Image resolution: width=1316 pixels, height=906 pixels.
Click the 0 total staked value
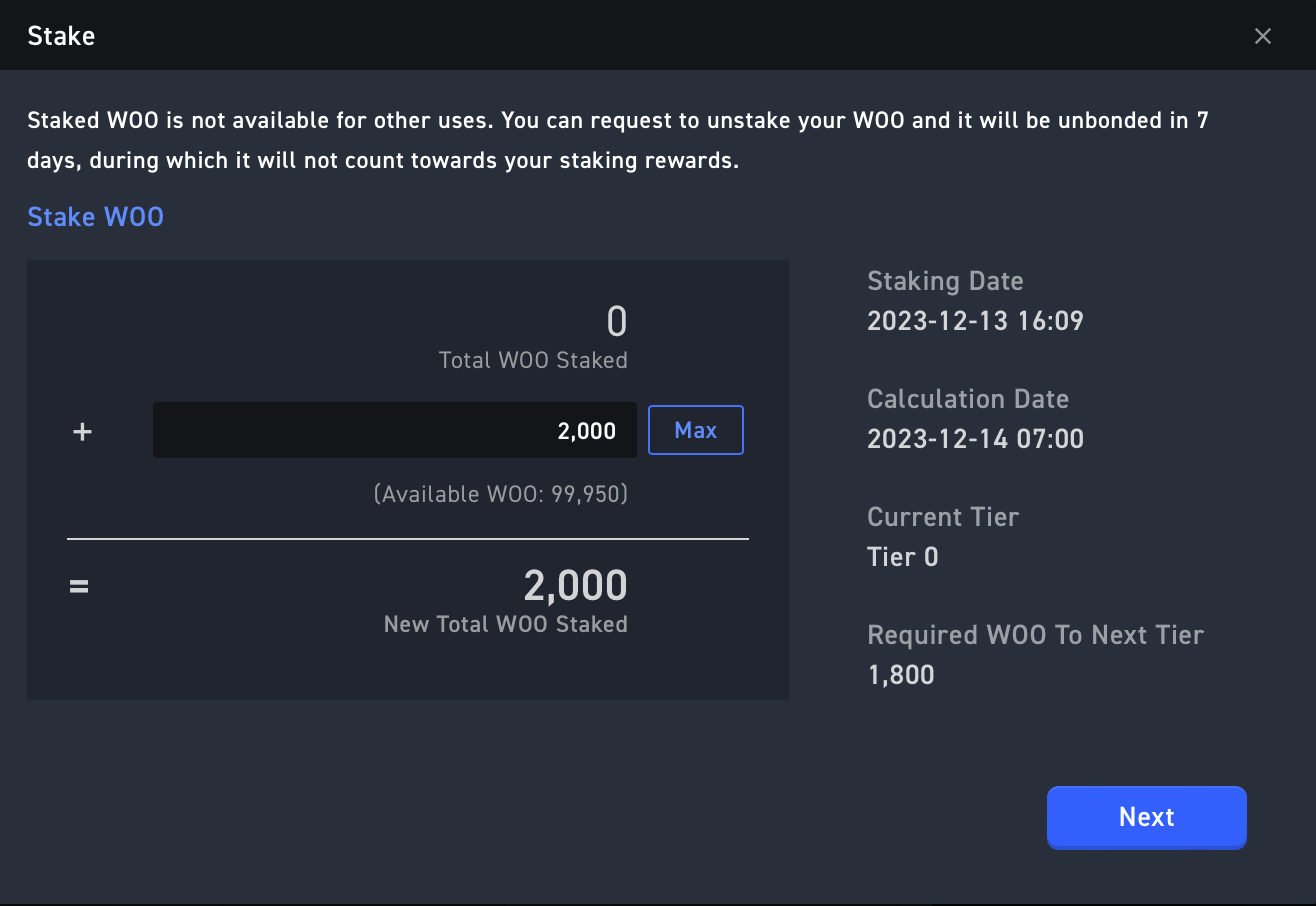coord(617,322)
